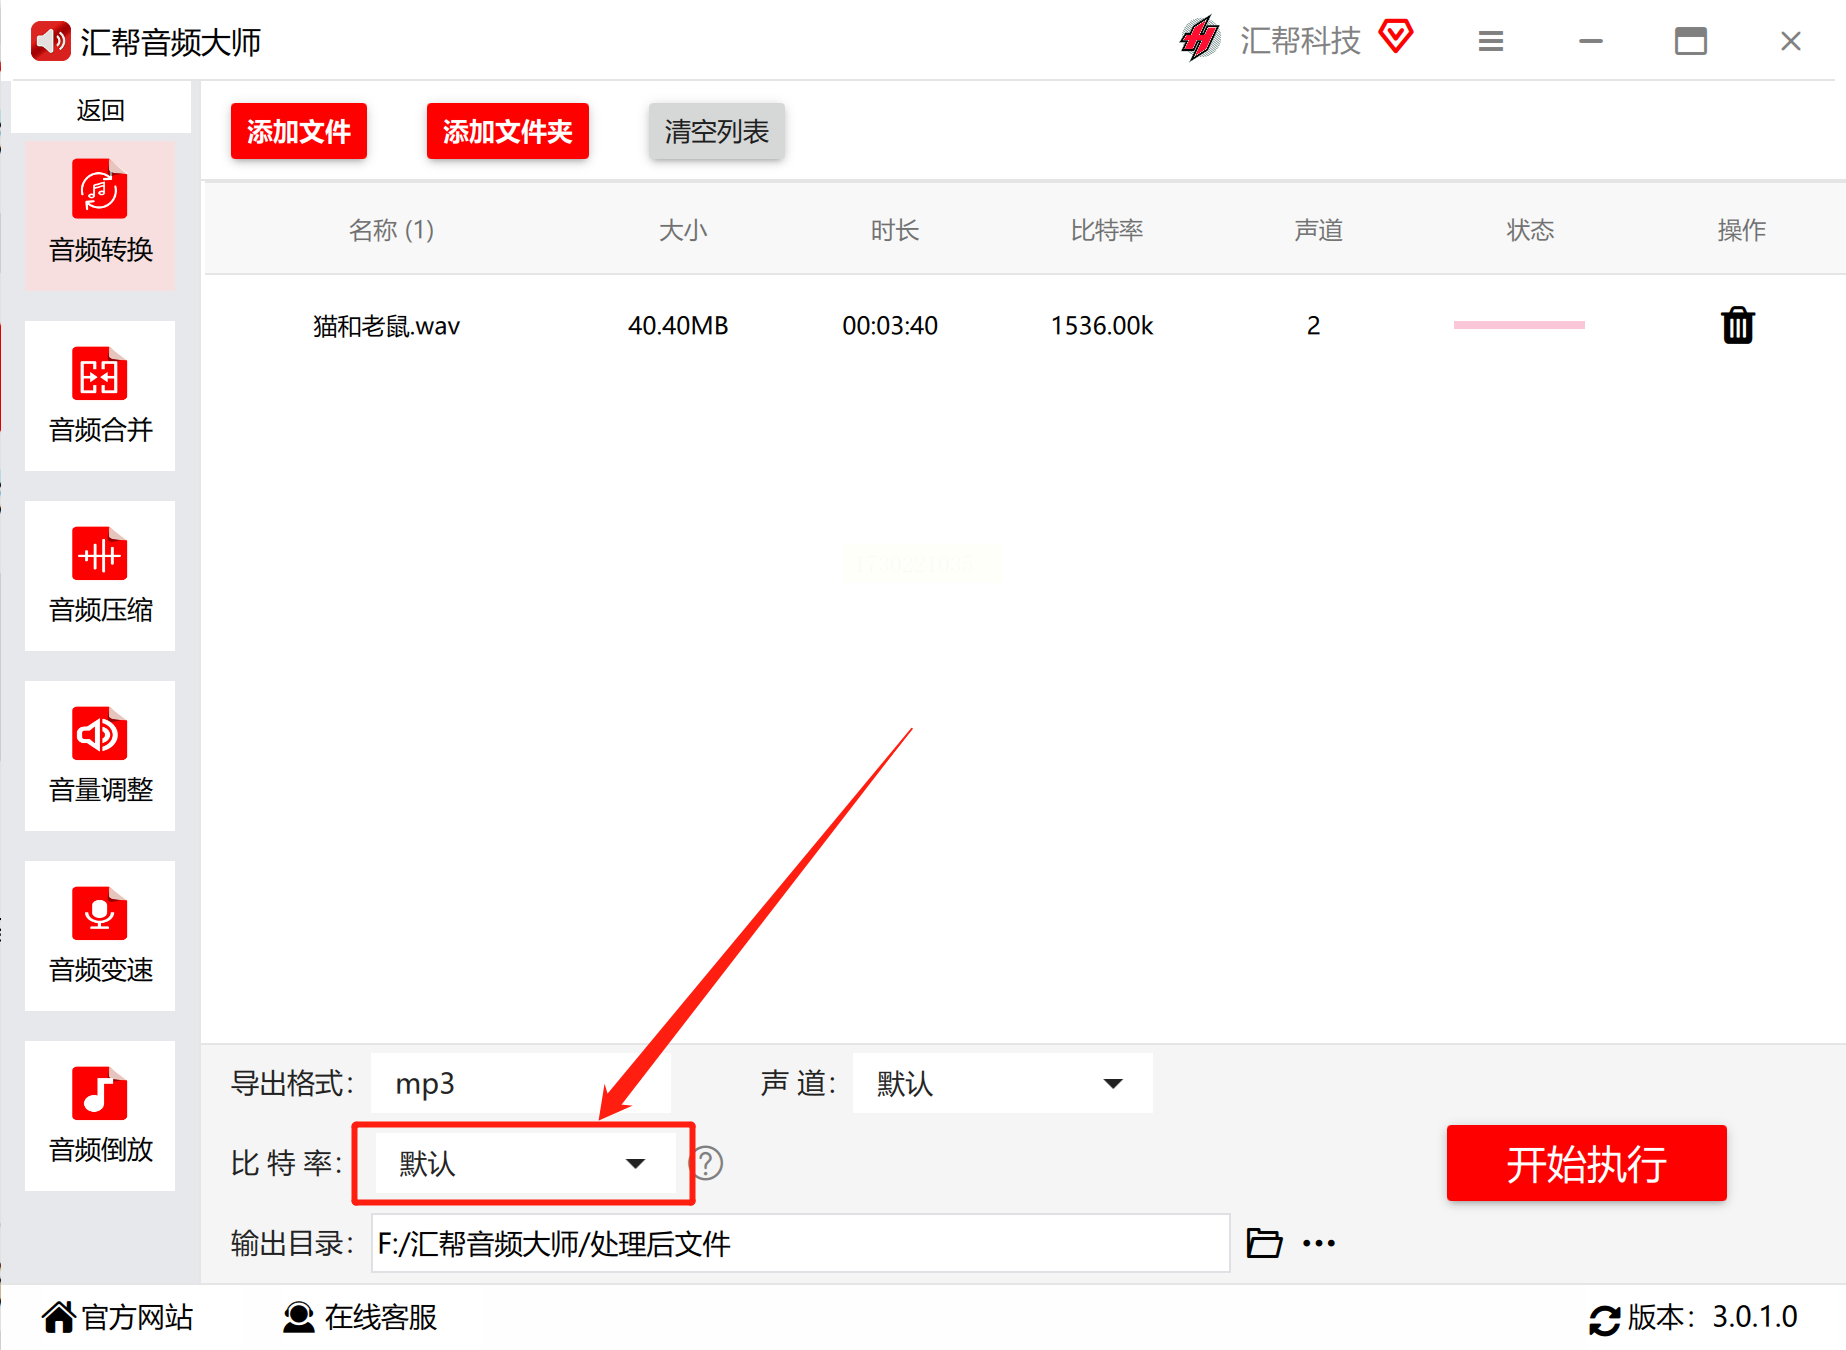Open the 音频变速 audio speed tool

(x=100, y=936)
